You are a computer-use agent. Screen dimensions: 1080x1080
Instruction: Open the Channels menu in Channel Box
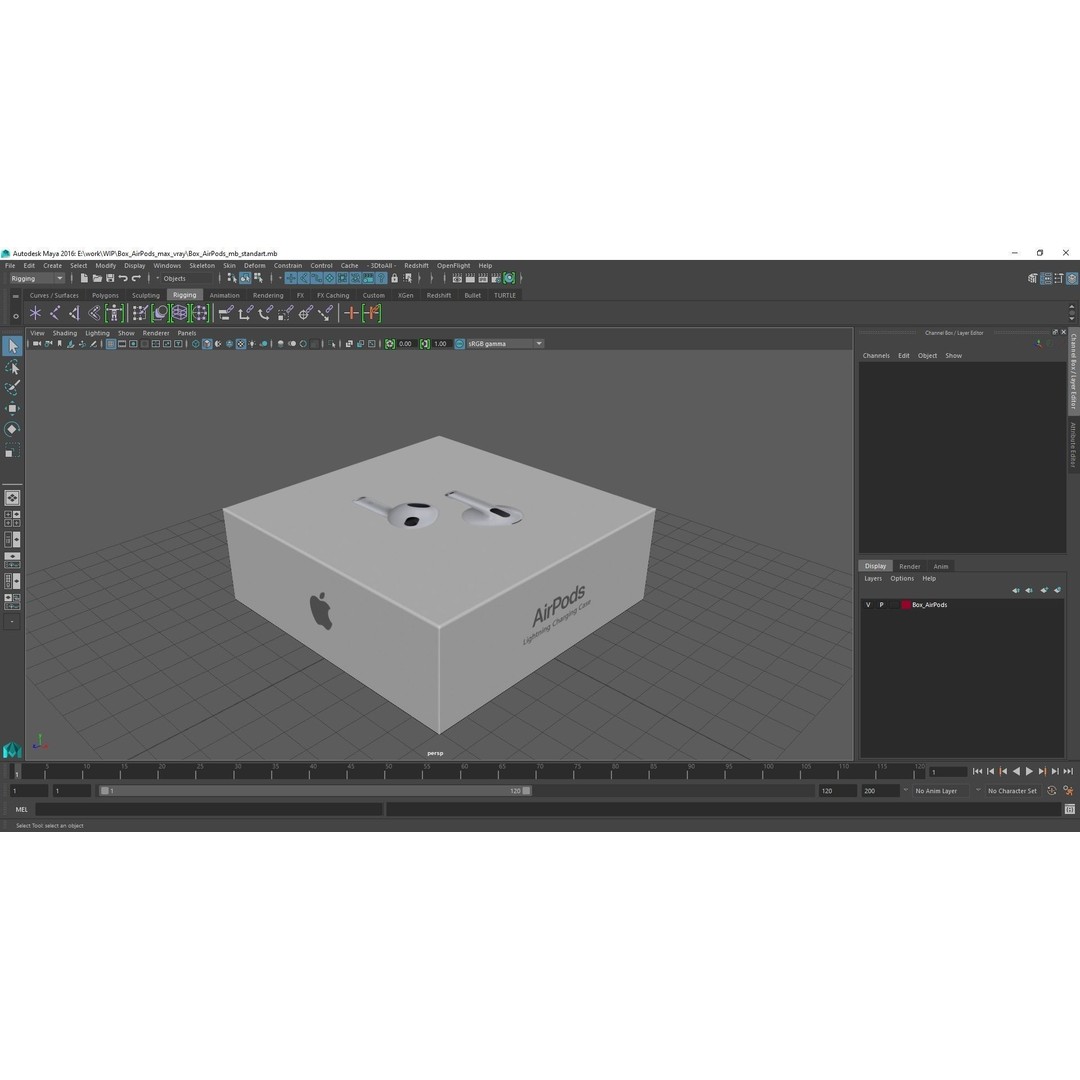(876, 355)
